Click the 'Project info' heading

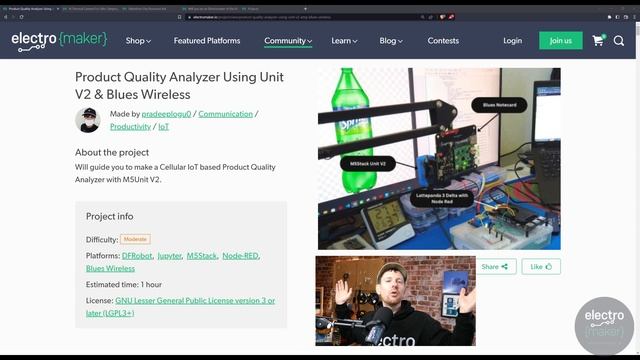[x=109, y=216]
